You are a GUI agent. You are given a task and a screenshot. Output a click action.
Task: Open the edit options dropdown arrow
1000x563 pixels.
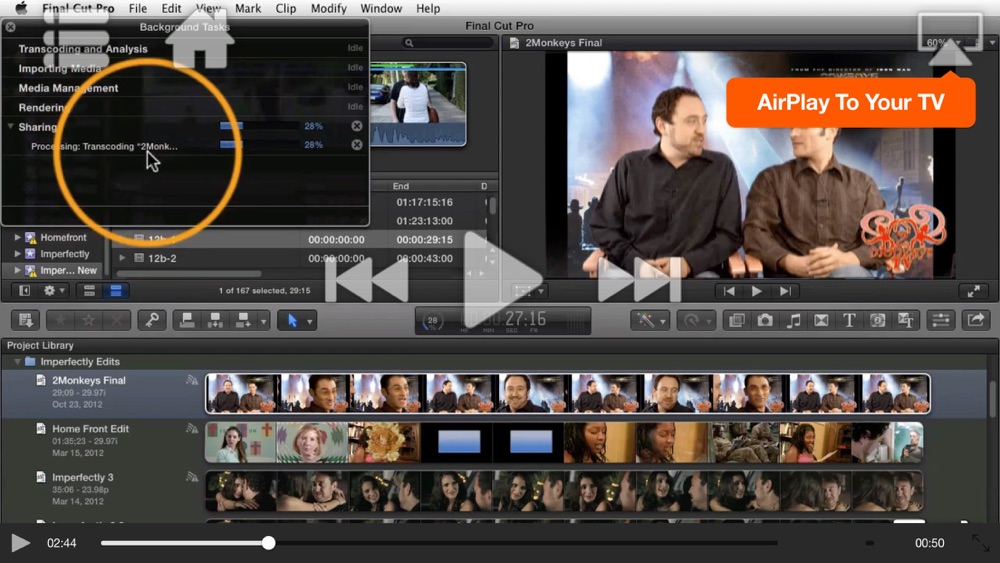[x=263, y=321]
